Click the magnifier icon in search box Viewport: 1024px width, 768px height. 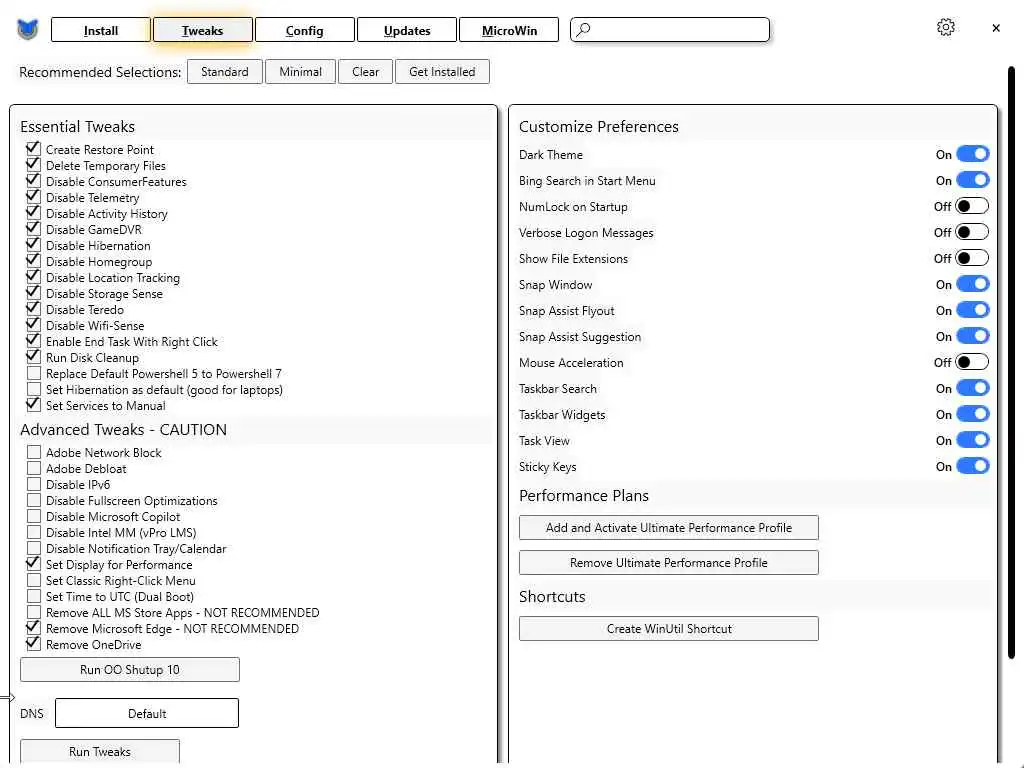pos(584,29)
